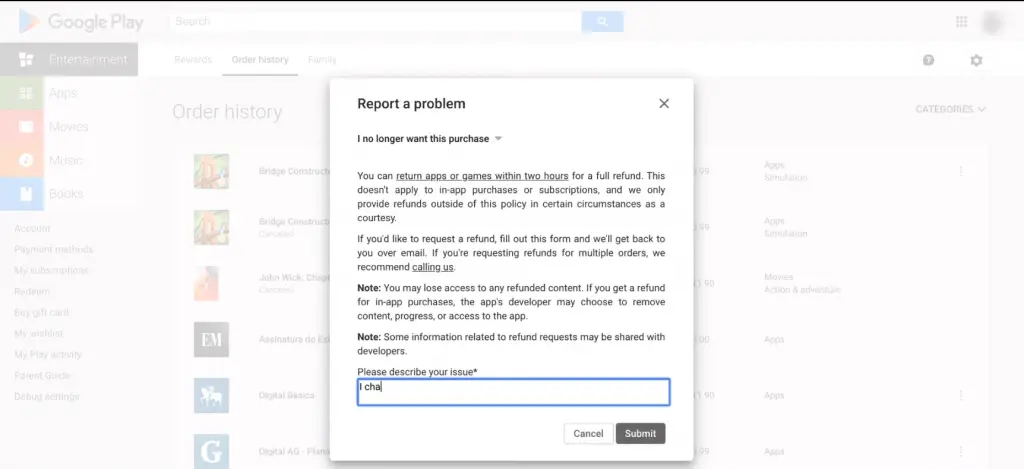Select the Order history tab
Viewport: 1024px width, 469px height.
[x=260, y=59]
